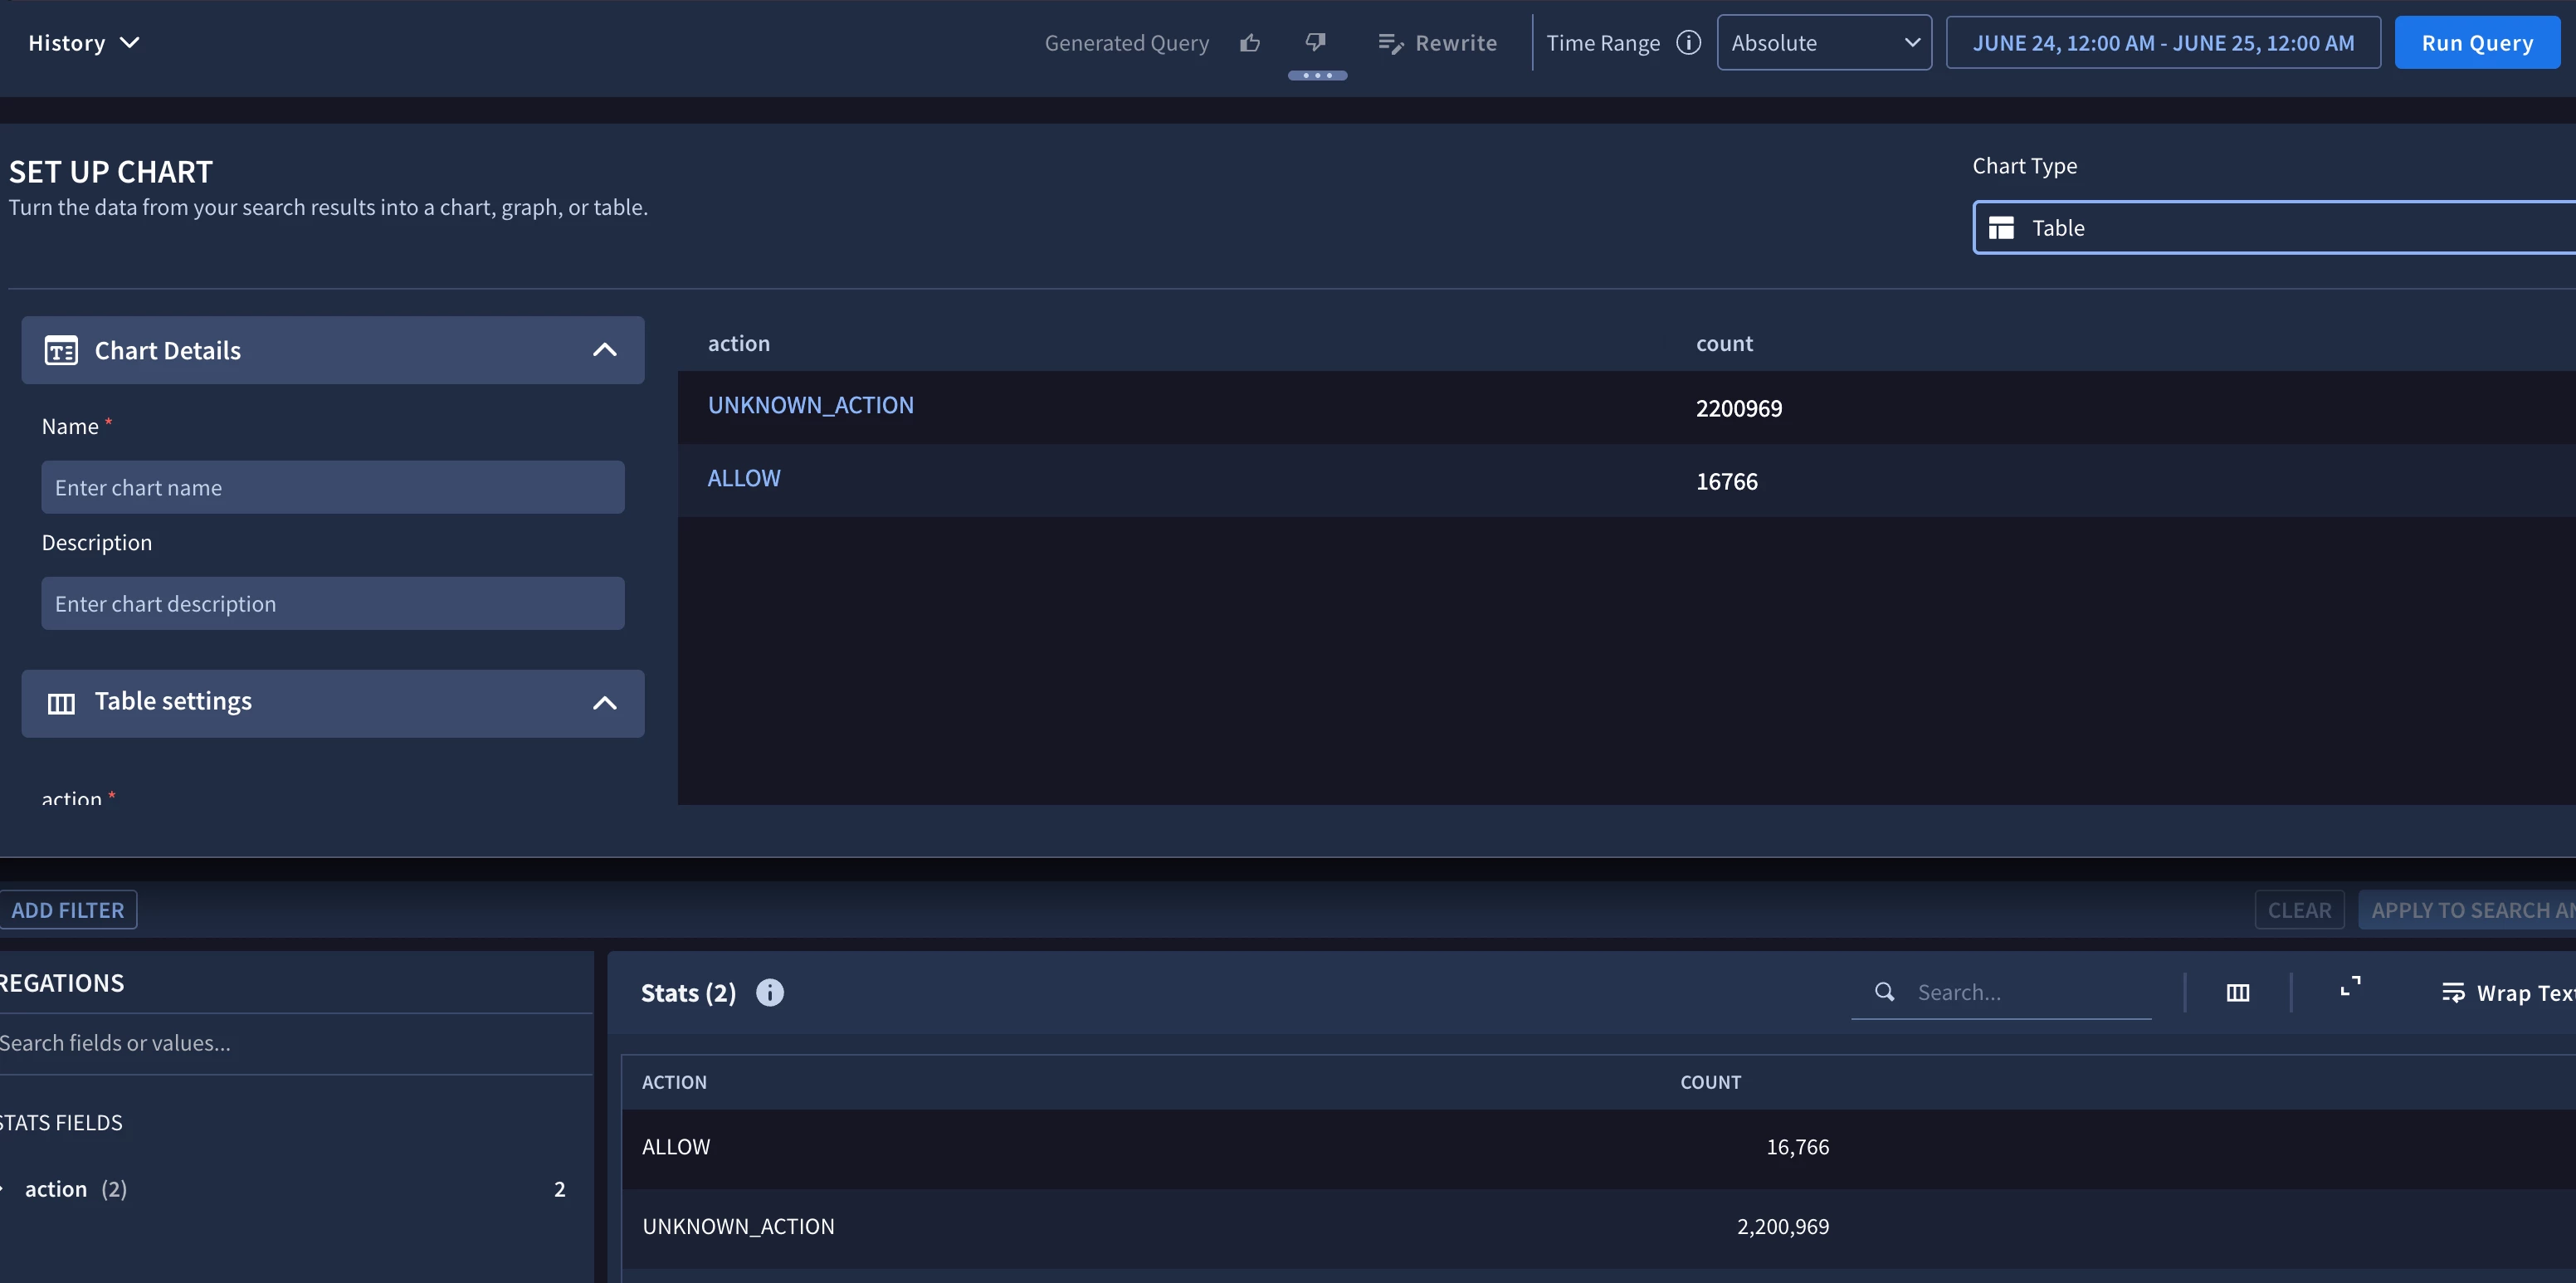The width and height of the screenshot is (2576, 1283).
Task: Open the Absolute time range dropdown
Action: [x=1824, y=43]
